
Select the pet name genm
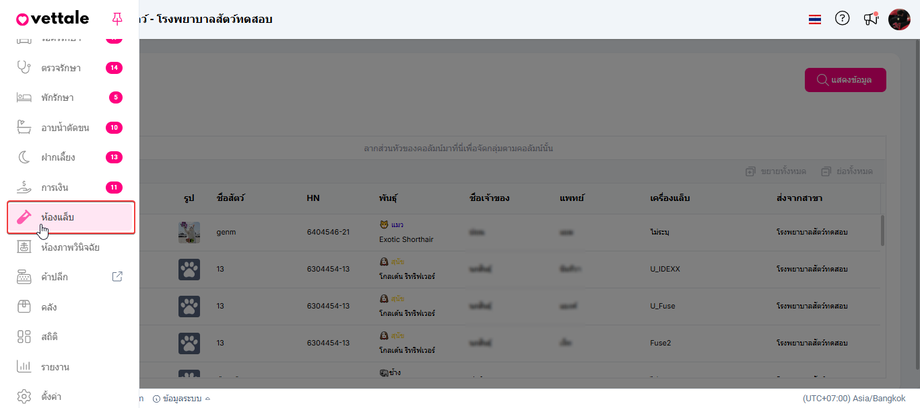pos(226,232)
